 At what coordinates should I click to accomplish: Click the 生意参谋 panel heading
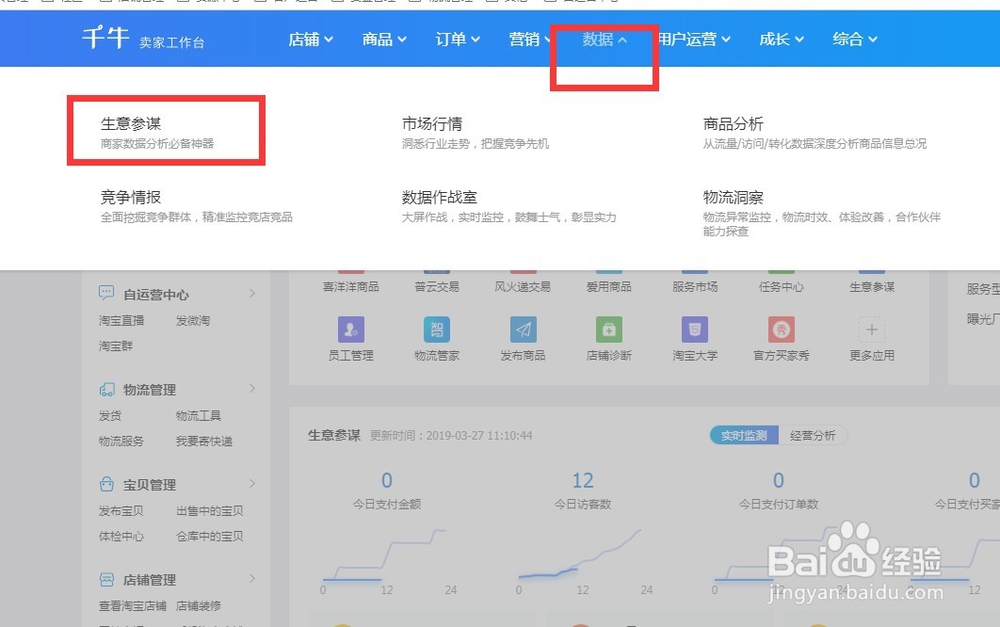click(x=334, y=435)
